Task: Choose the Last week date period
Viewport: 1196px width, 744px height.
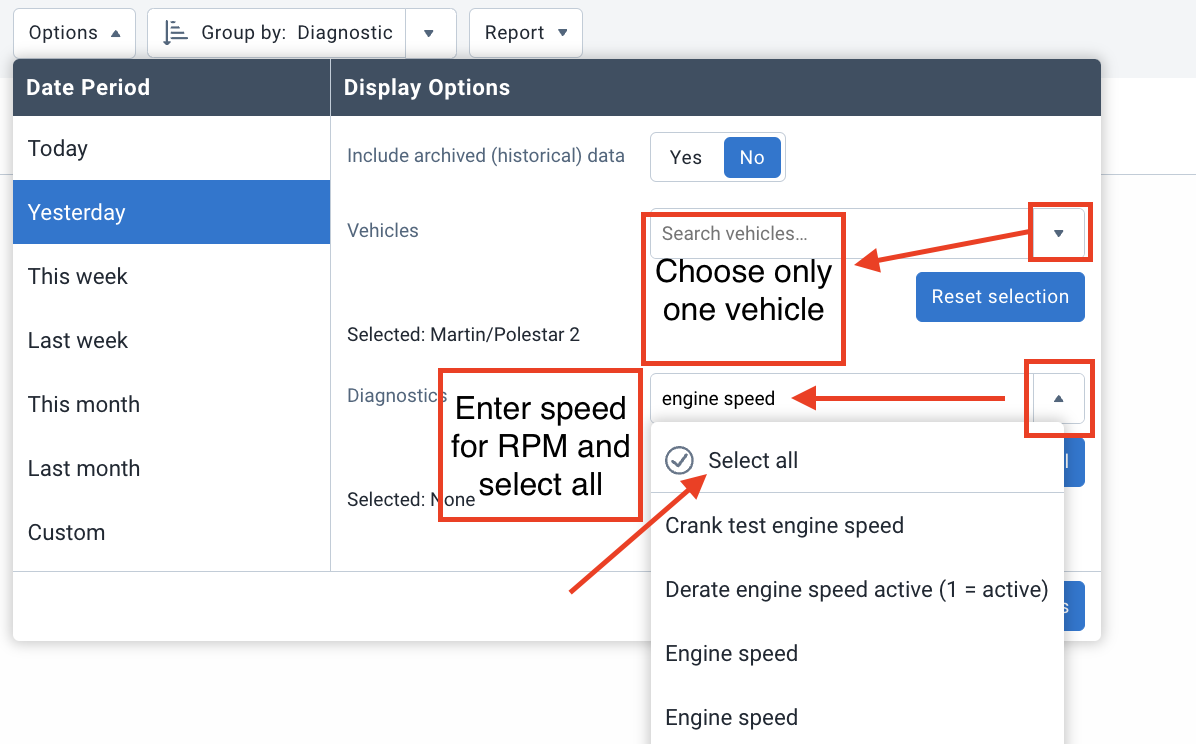Action: (x=172, y=340)
